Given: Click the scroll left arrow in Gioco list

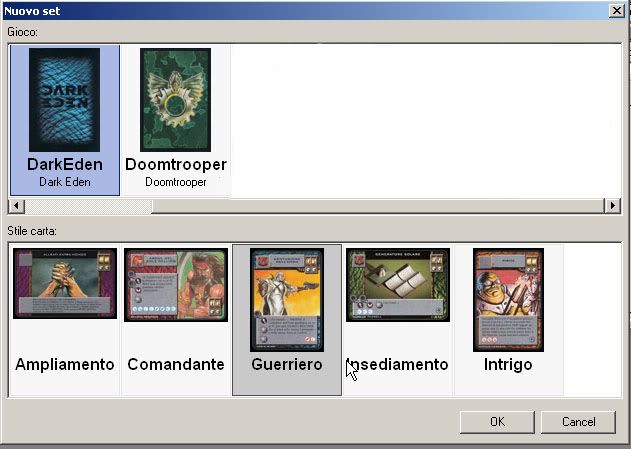Looking at the screenshot, I should 16,206.
